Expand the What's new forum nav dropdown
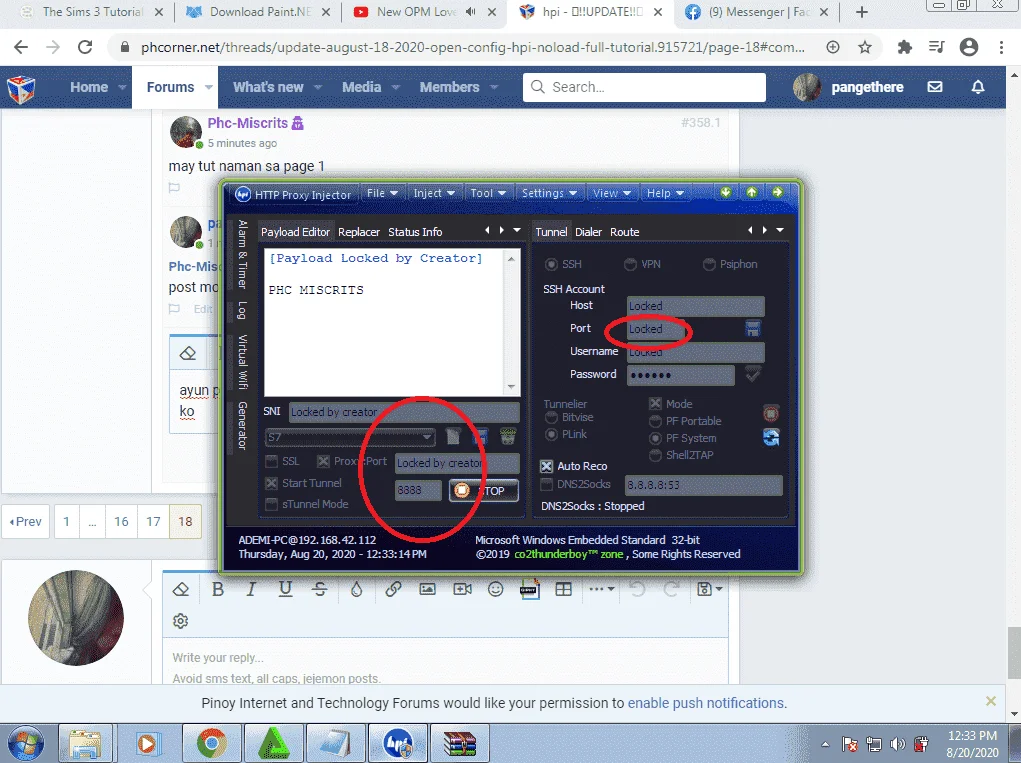1021x763 pixels. [318, 87]
